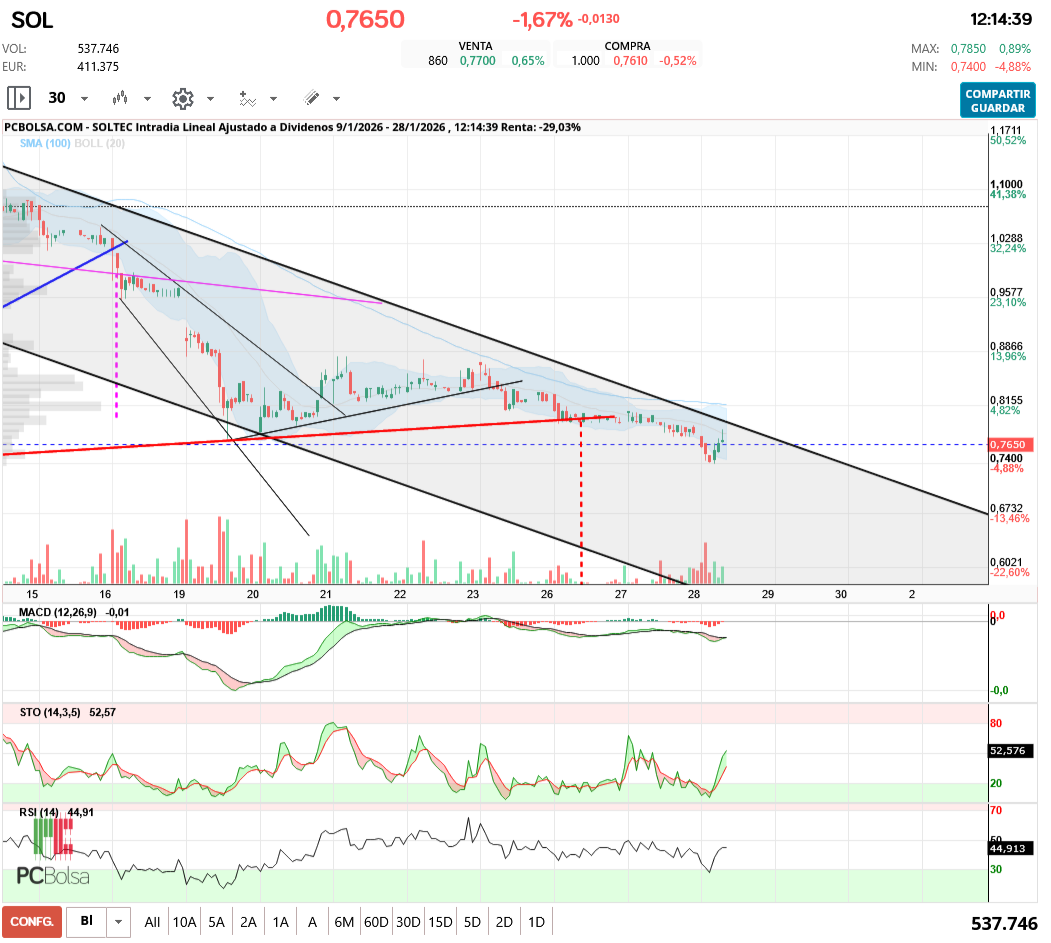Switch to the 1D time range
The width and height of the screenshot is (1051, 943).
(536, 921)
